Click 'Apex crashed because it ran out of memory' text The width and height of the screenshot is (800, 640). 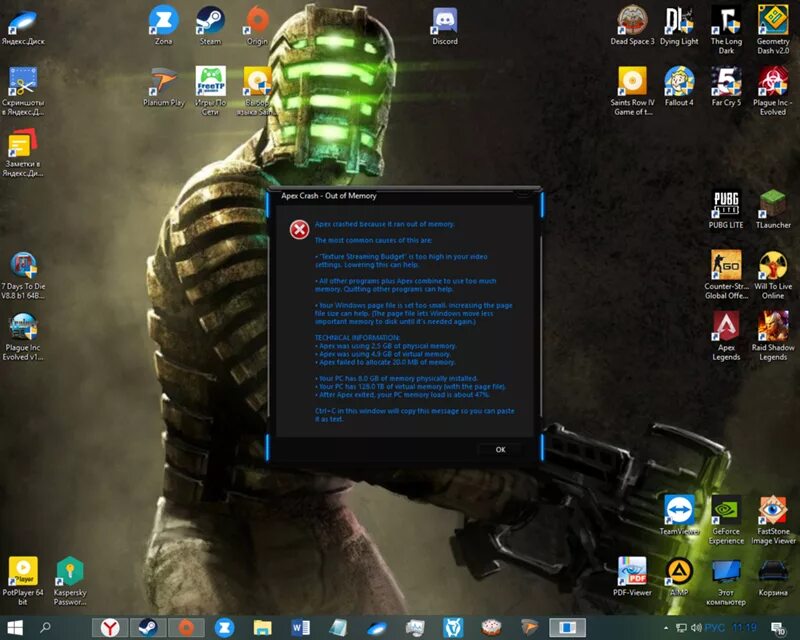[384, 224]
